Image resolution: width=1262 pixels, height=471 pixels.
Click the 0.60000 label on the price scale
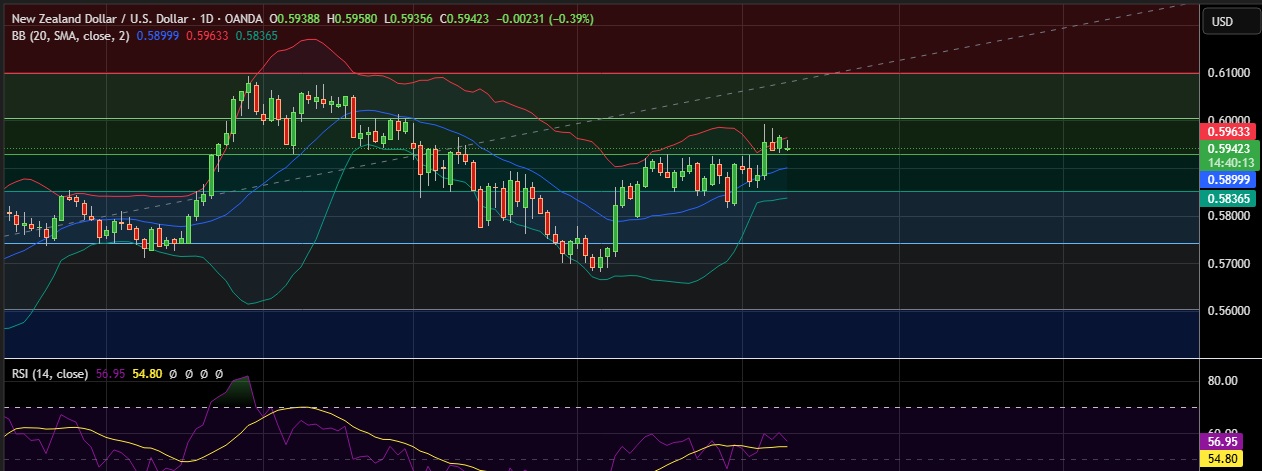coord(1228,119)
